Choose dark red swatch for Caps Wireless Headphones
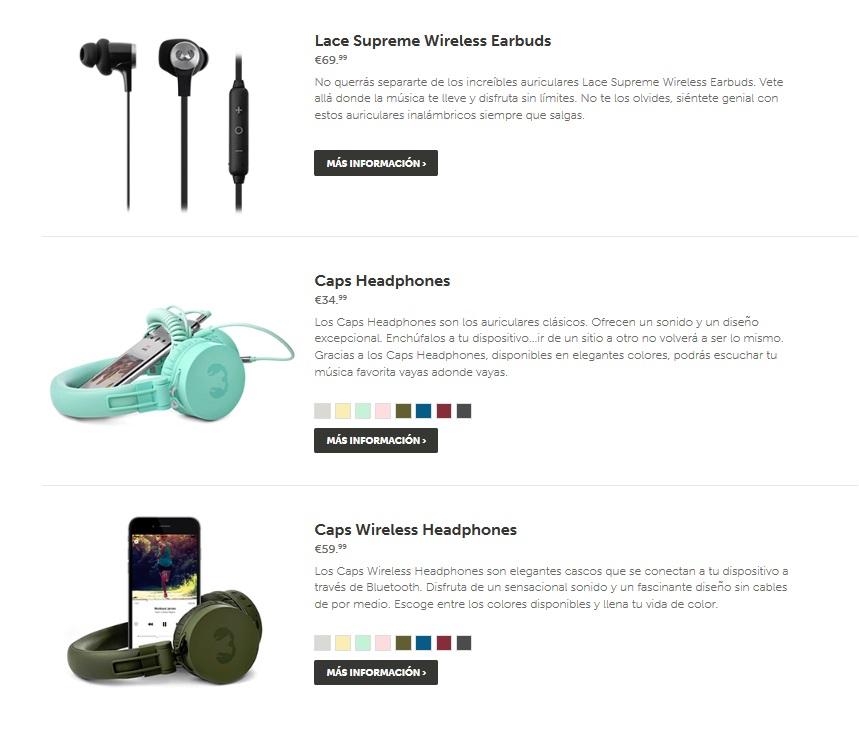 click(x=444, y=642)
